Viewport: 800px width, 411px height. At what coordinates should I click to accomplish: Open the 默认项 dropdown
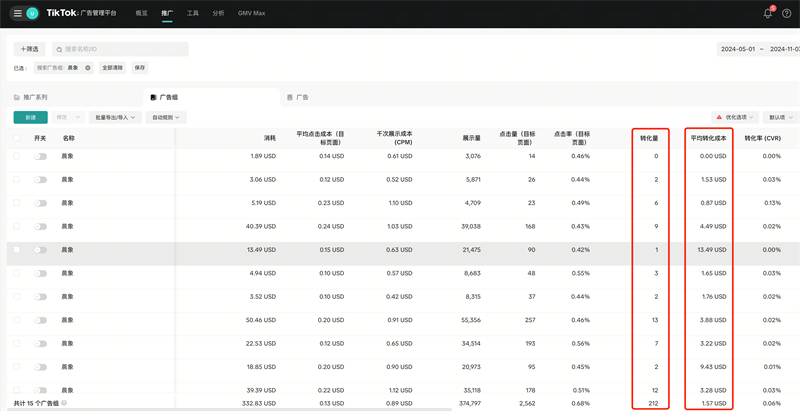tap(781, 117)
